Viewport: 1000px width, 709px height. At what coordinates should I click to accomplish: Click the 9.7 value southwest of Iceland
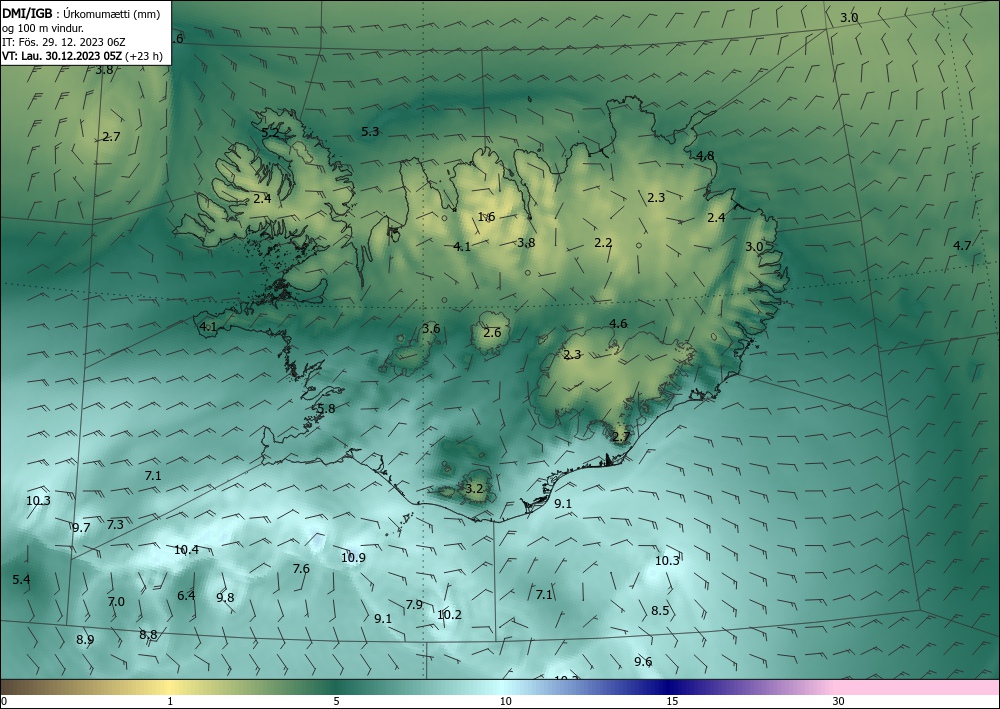(81, 527)
